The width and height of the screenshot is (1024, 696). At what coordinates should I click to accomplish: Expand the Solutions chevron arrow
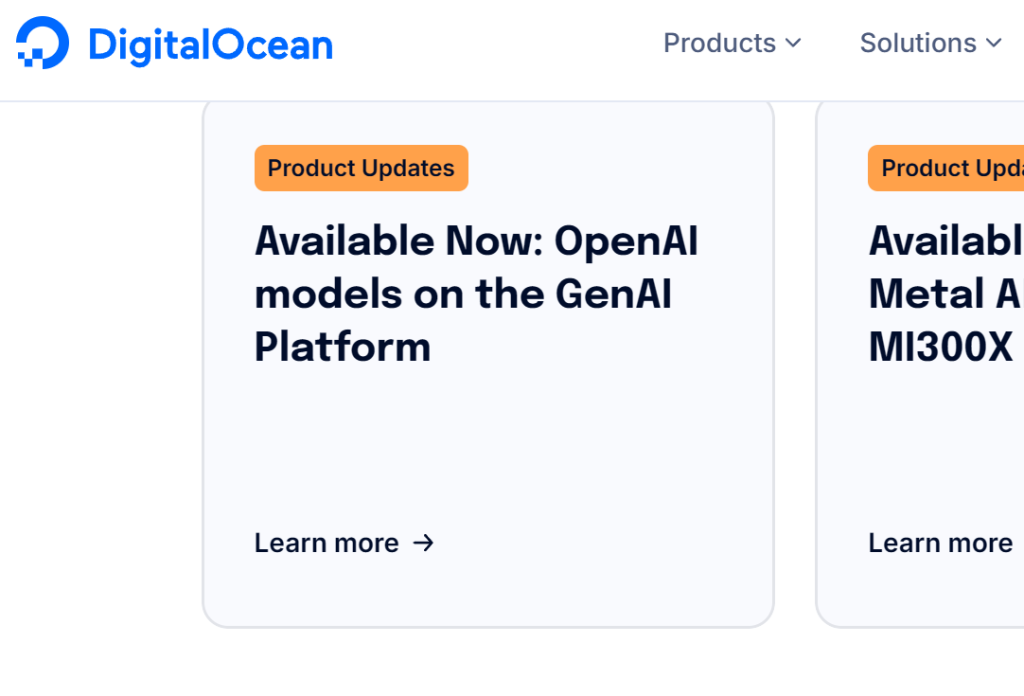click(993, 43)
